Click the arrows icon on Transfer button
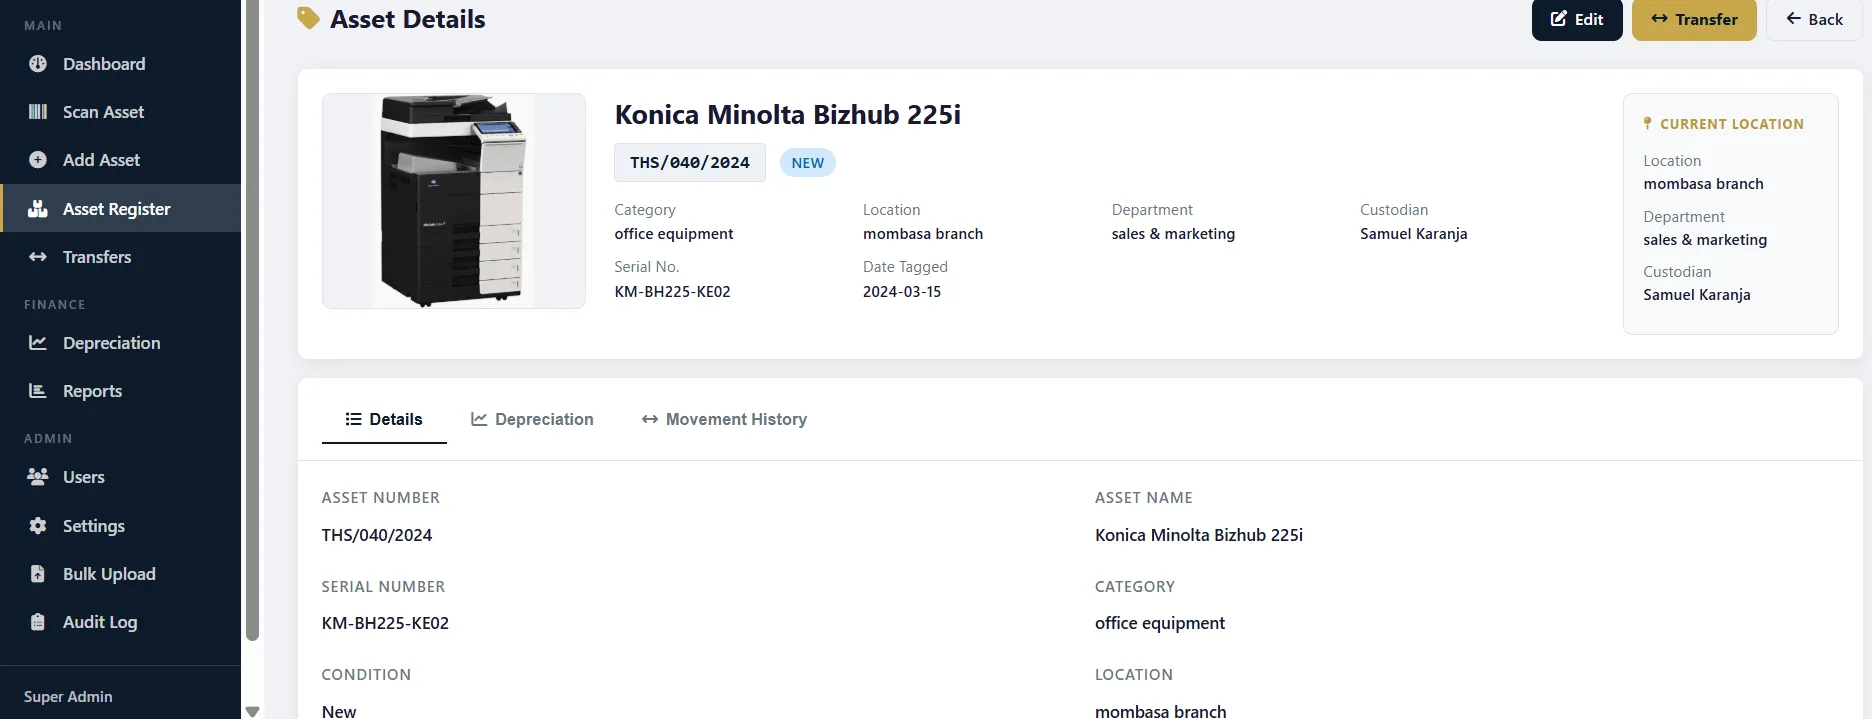Screen dimensions: 1872x719 pyautogui.click(x=1660, y=19)
